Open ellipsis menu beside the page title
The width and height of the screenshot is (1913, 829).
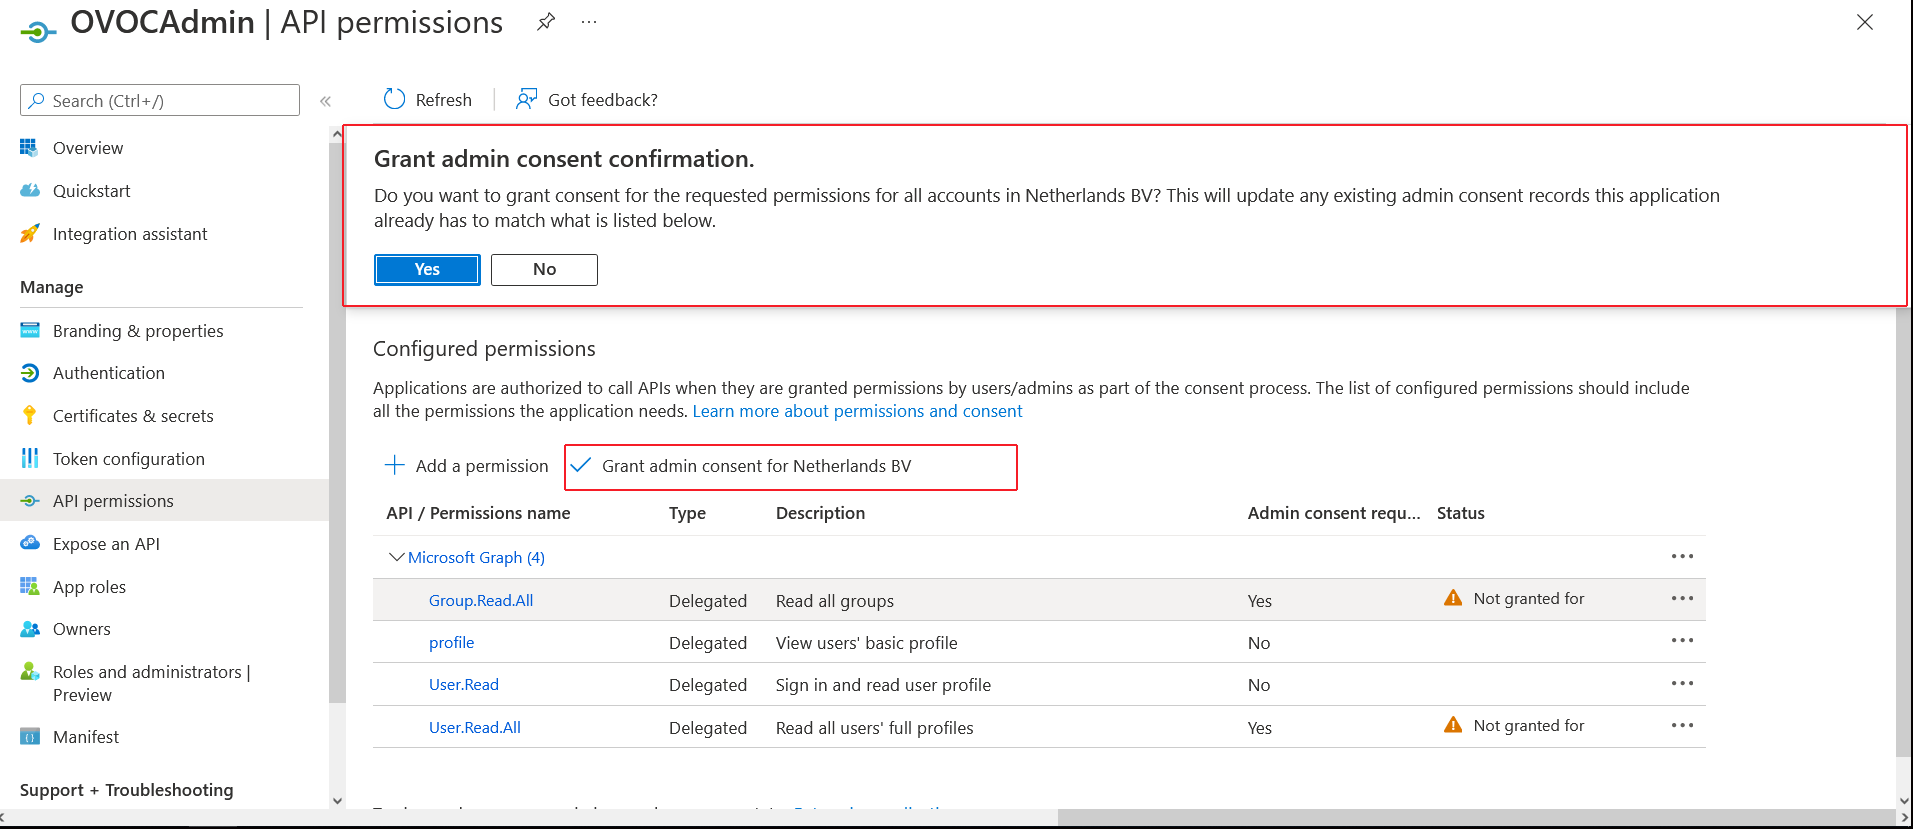coord(589,22)
